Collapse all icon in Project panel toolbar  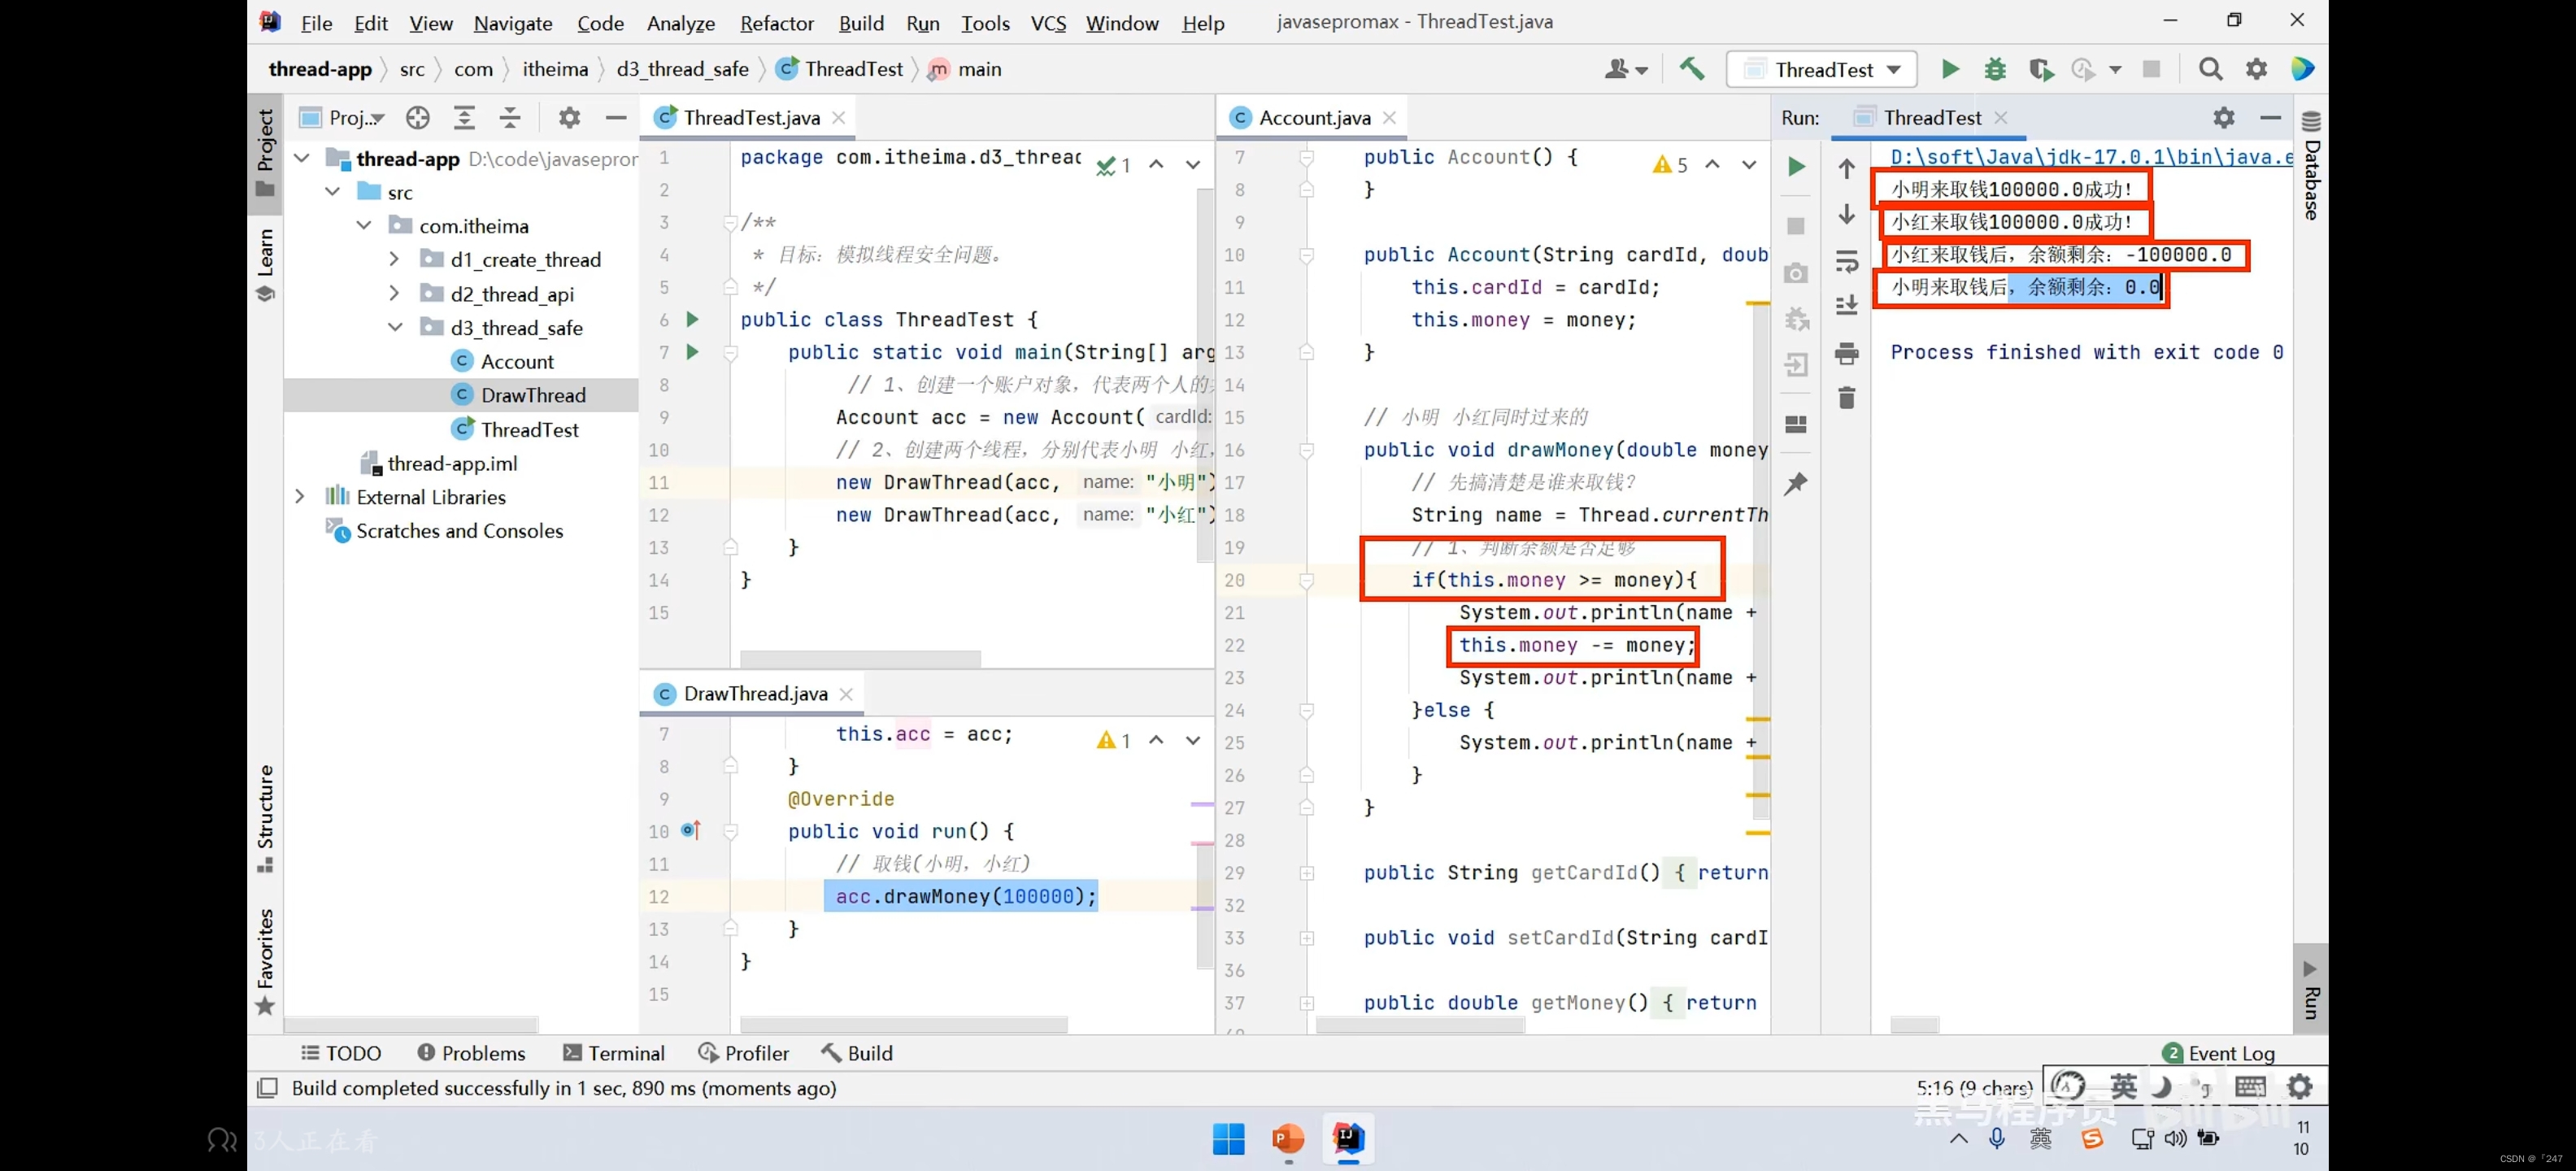(510, 118)
